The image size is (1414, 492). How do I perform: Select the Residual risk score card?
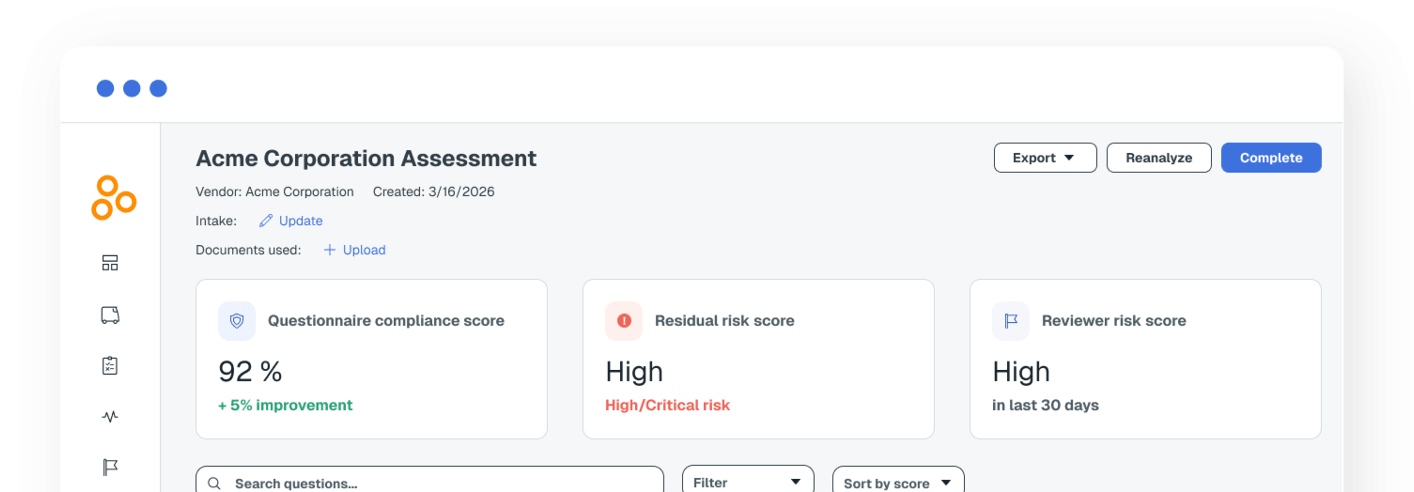pos(758,359)
